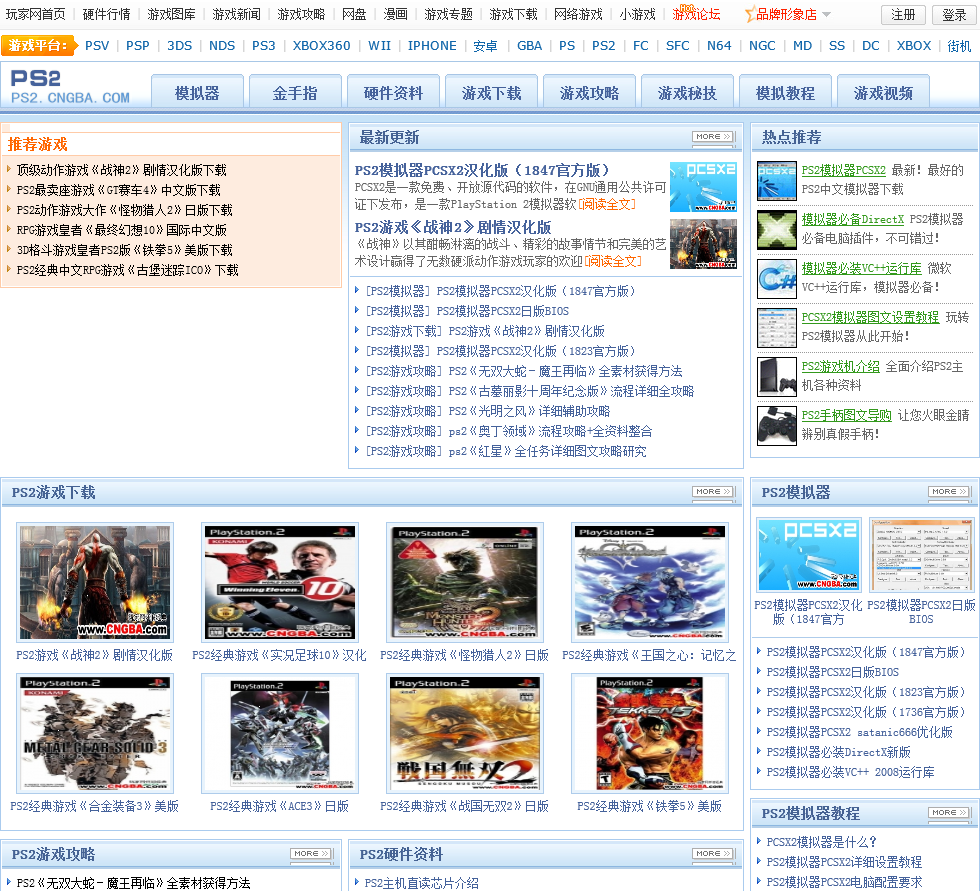This screenshot has width=980, height=891.
Task: Open the 游戏下载 tab
Action: pyautogui.click(x=491, y=92)
